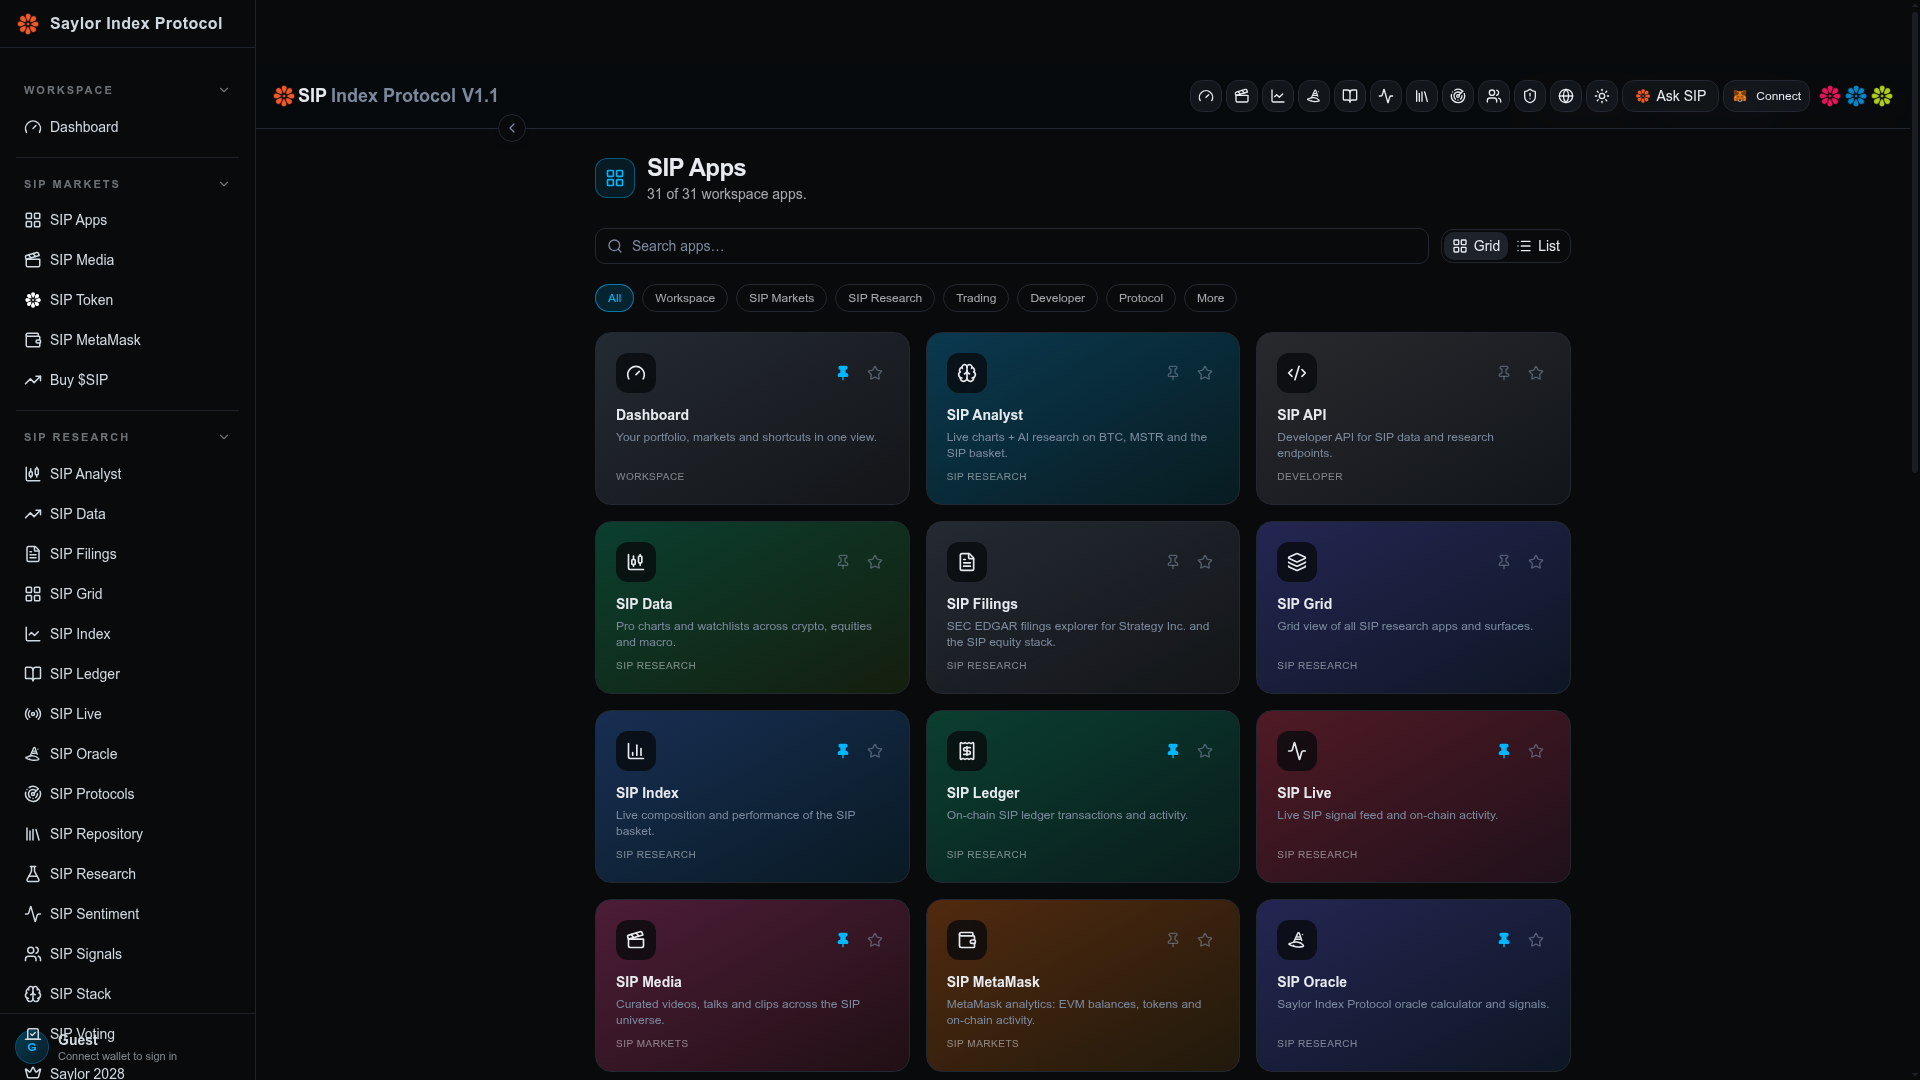1920x1080 pixels.
Task: Open the wizard hat oracle icon in top toolbar
Action: [1314, 96]
